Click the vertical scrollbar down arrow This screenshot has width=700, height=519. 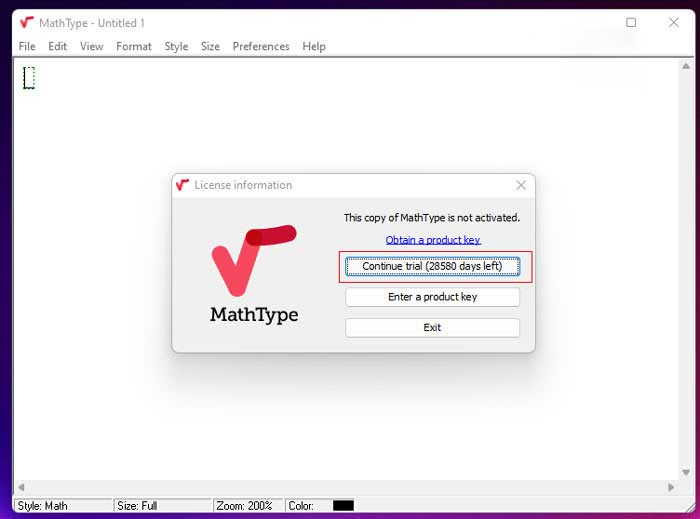click(686, 472)
